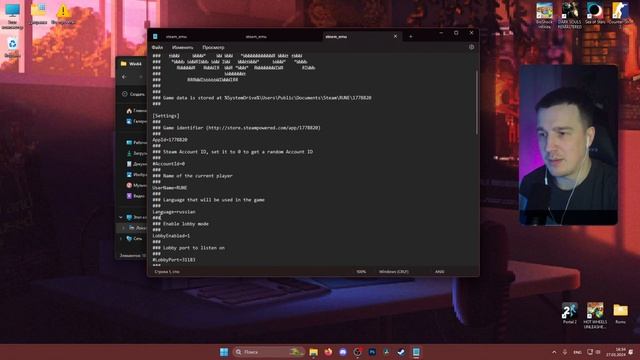The width and height of the screenshot is (640, 360).
Task: Click the AppId=1778820 line
Action: [170, 140]
